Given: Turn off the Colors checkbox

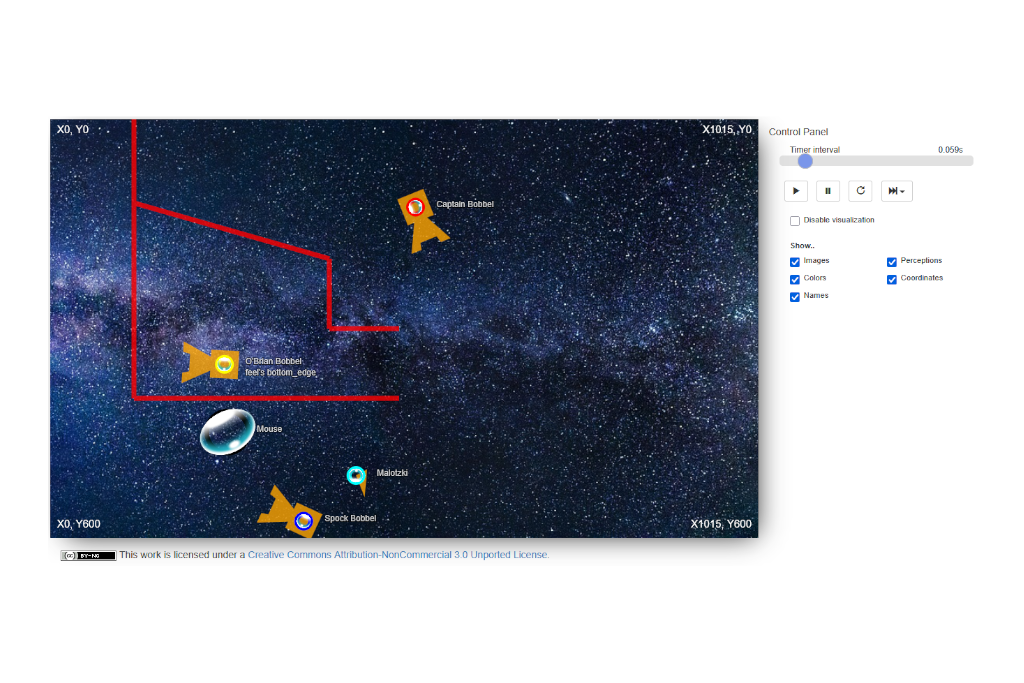Looking at the screenshot, I should [x=795, y=279].
